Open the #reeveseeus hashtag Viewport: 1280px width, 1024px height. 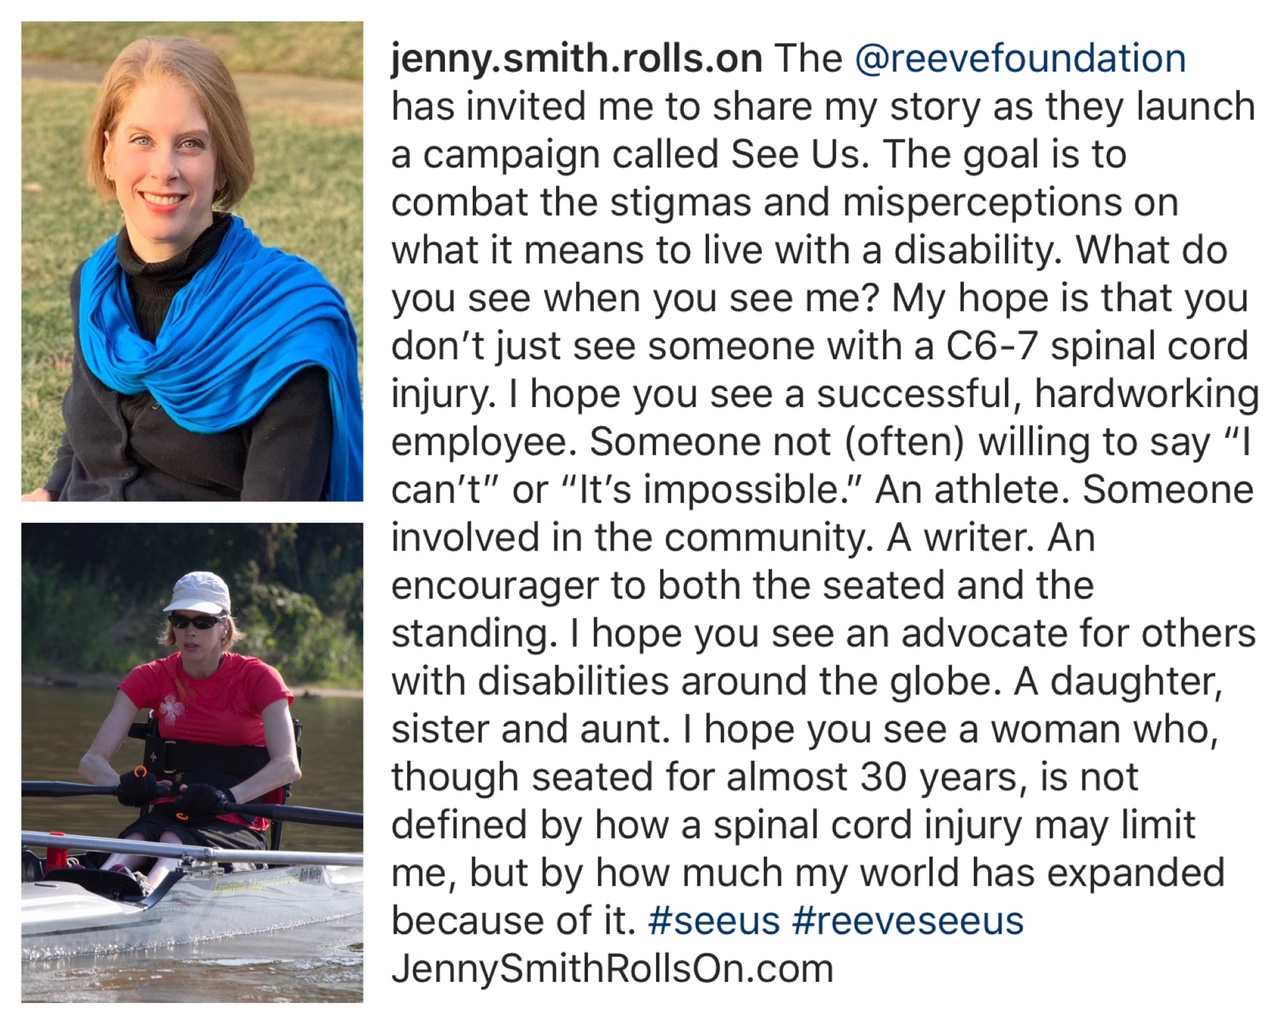click(x=908, y=920)
